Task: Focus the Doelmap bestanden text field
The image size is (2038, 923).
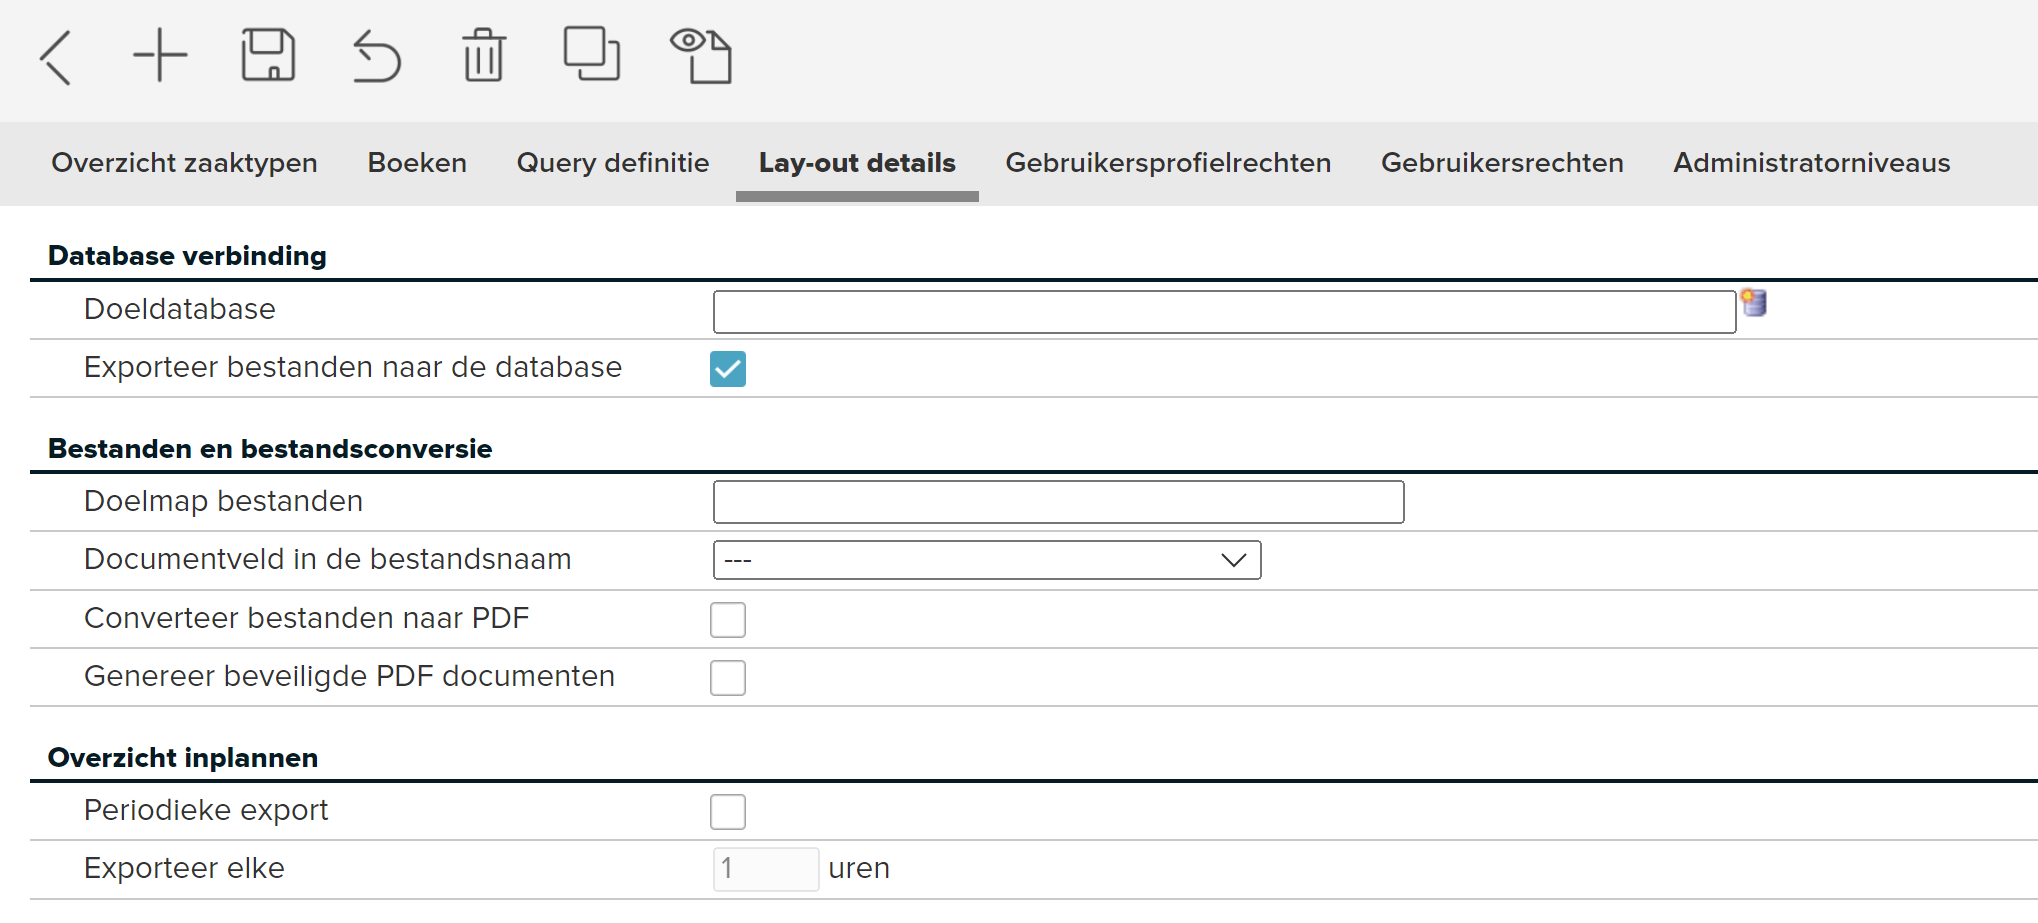Action: tap(1058, 502)
